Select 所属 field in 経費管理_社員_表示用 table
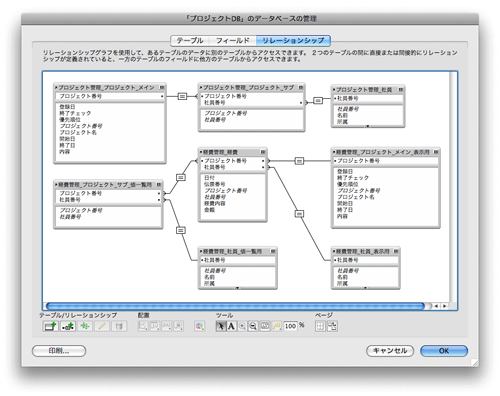The image size is (500, 396). click(x=342, y=283)
